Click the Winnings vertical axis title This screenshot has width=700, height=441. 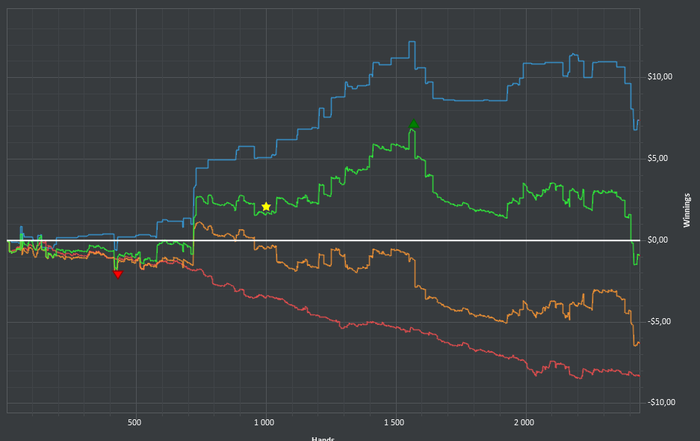coord(687,210)
